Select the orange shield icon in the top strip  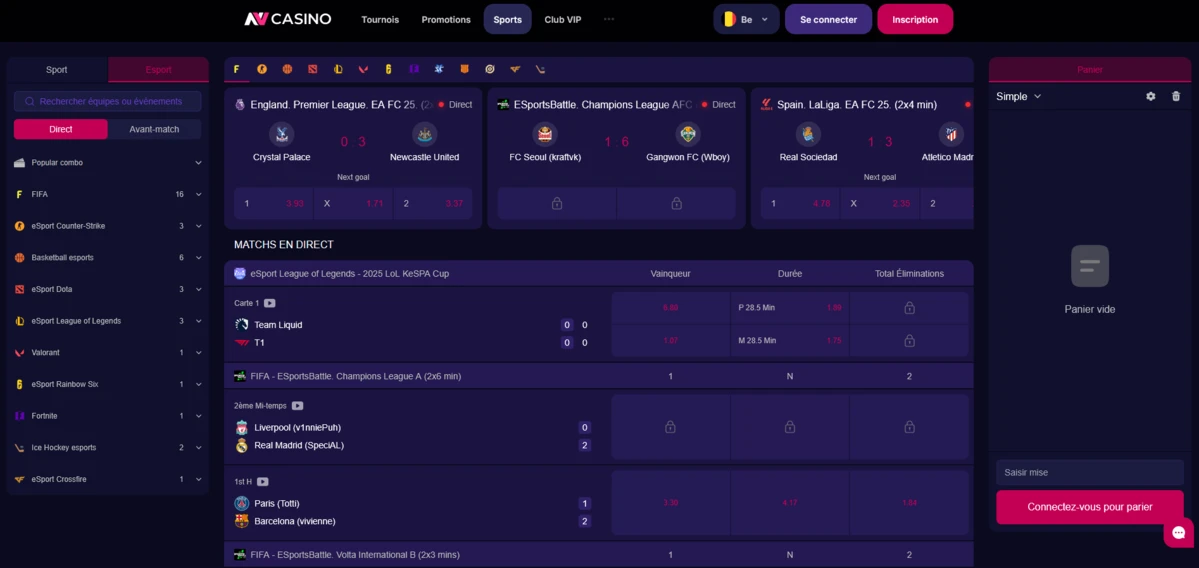(464, 69)
